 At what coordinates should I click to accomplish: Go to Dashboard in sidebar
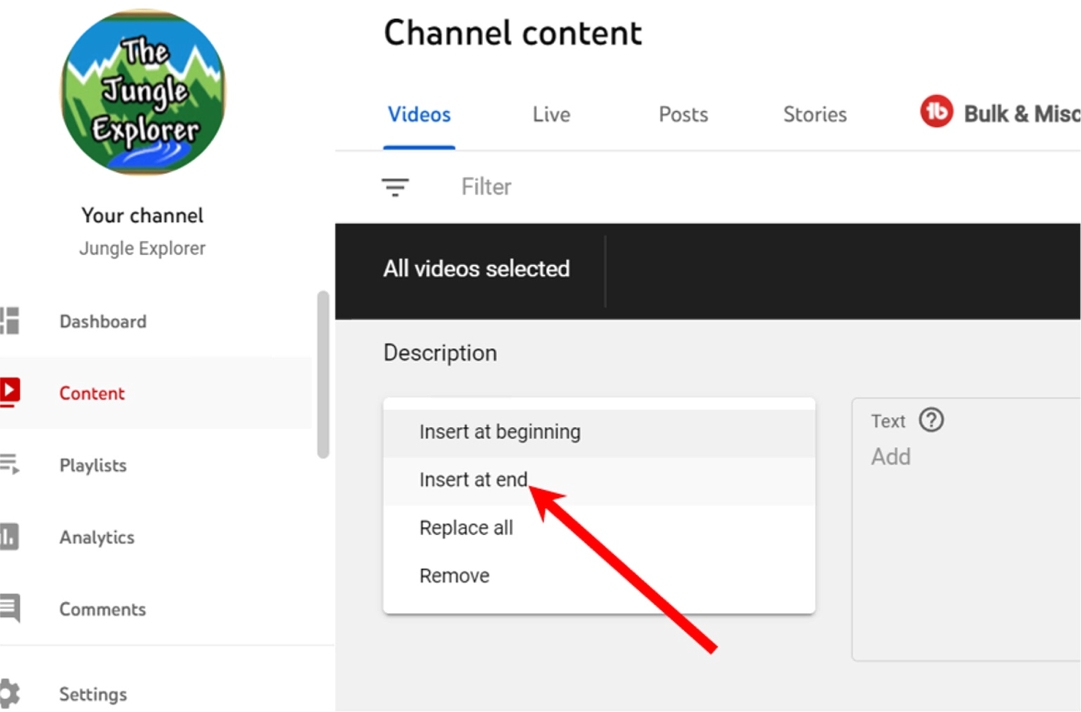pyautogui.click(x=103, y=322)
